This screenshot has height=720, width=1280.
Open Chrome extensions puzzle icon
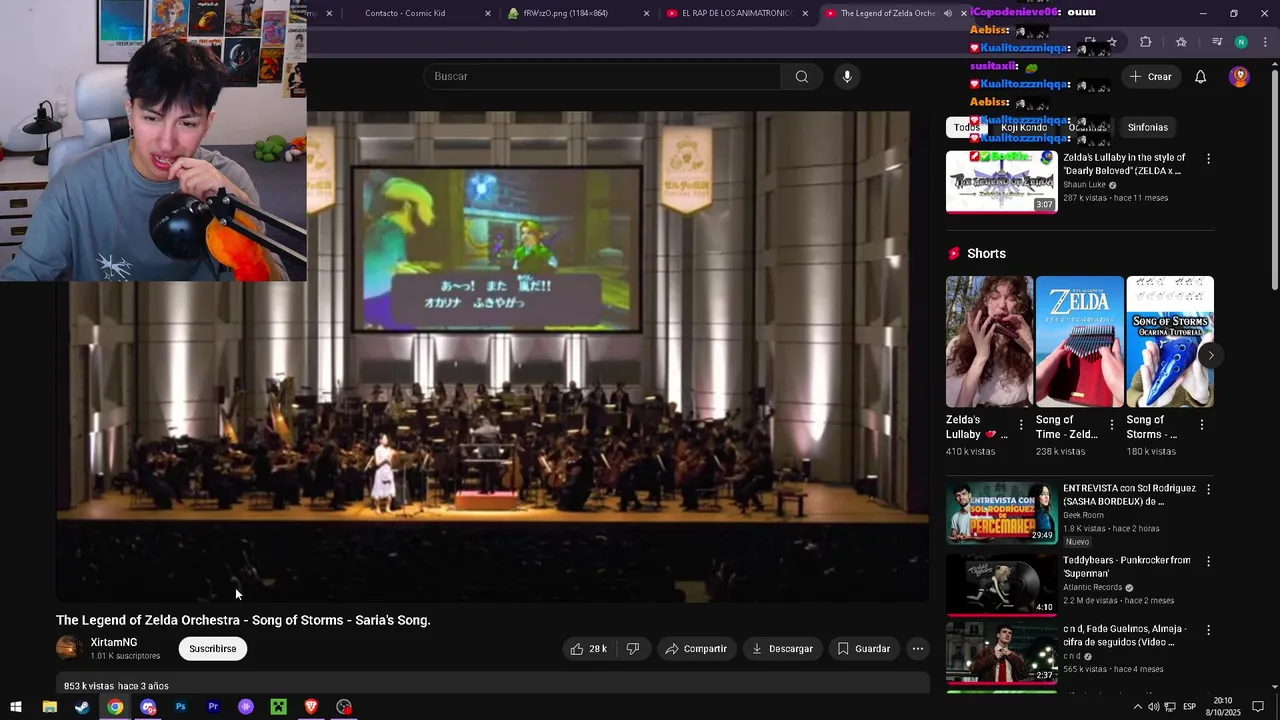1146,42
